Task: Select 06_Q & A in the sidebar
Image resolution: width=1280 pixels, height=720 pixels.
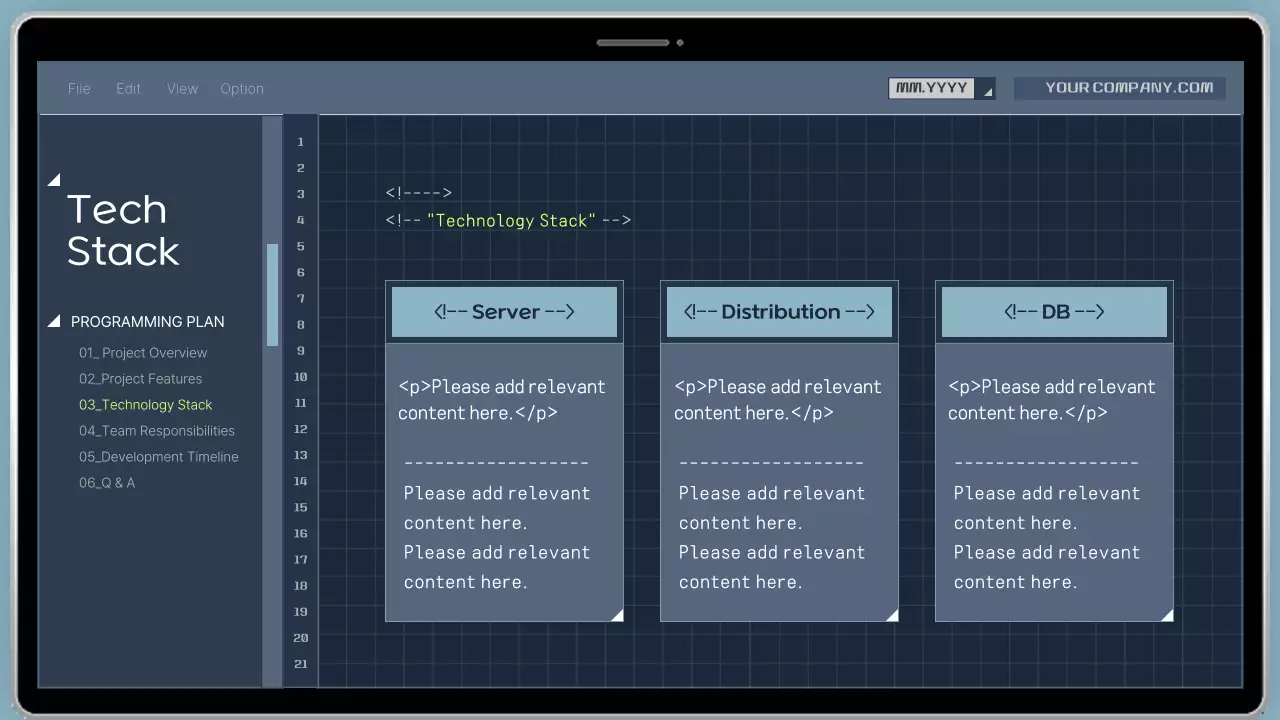Action: [107, 483]
